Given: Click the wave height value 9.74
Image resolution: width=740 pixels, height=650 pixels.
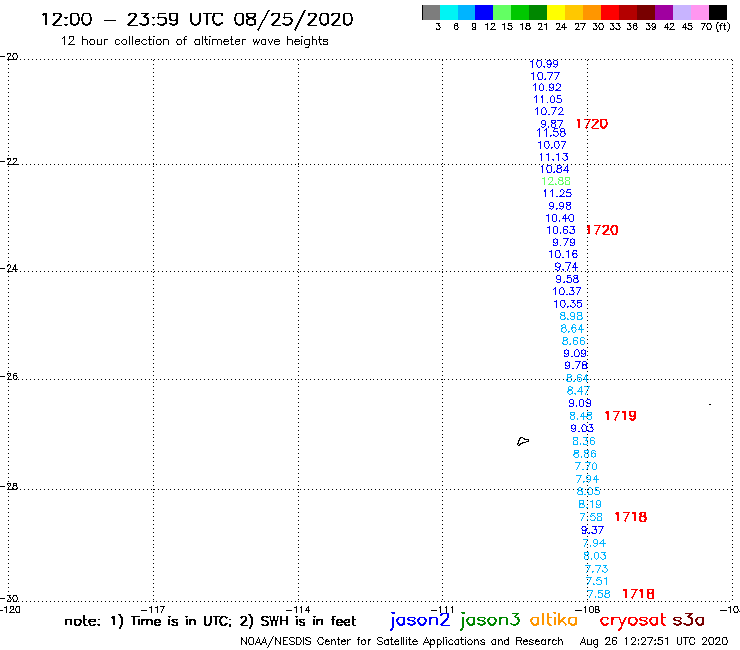Looking at the screenshot, I should (566, 267).
